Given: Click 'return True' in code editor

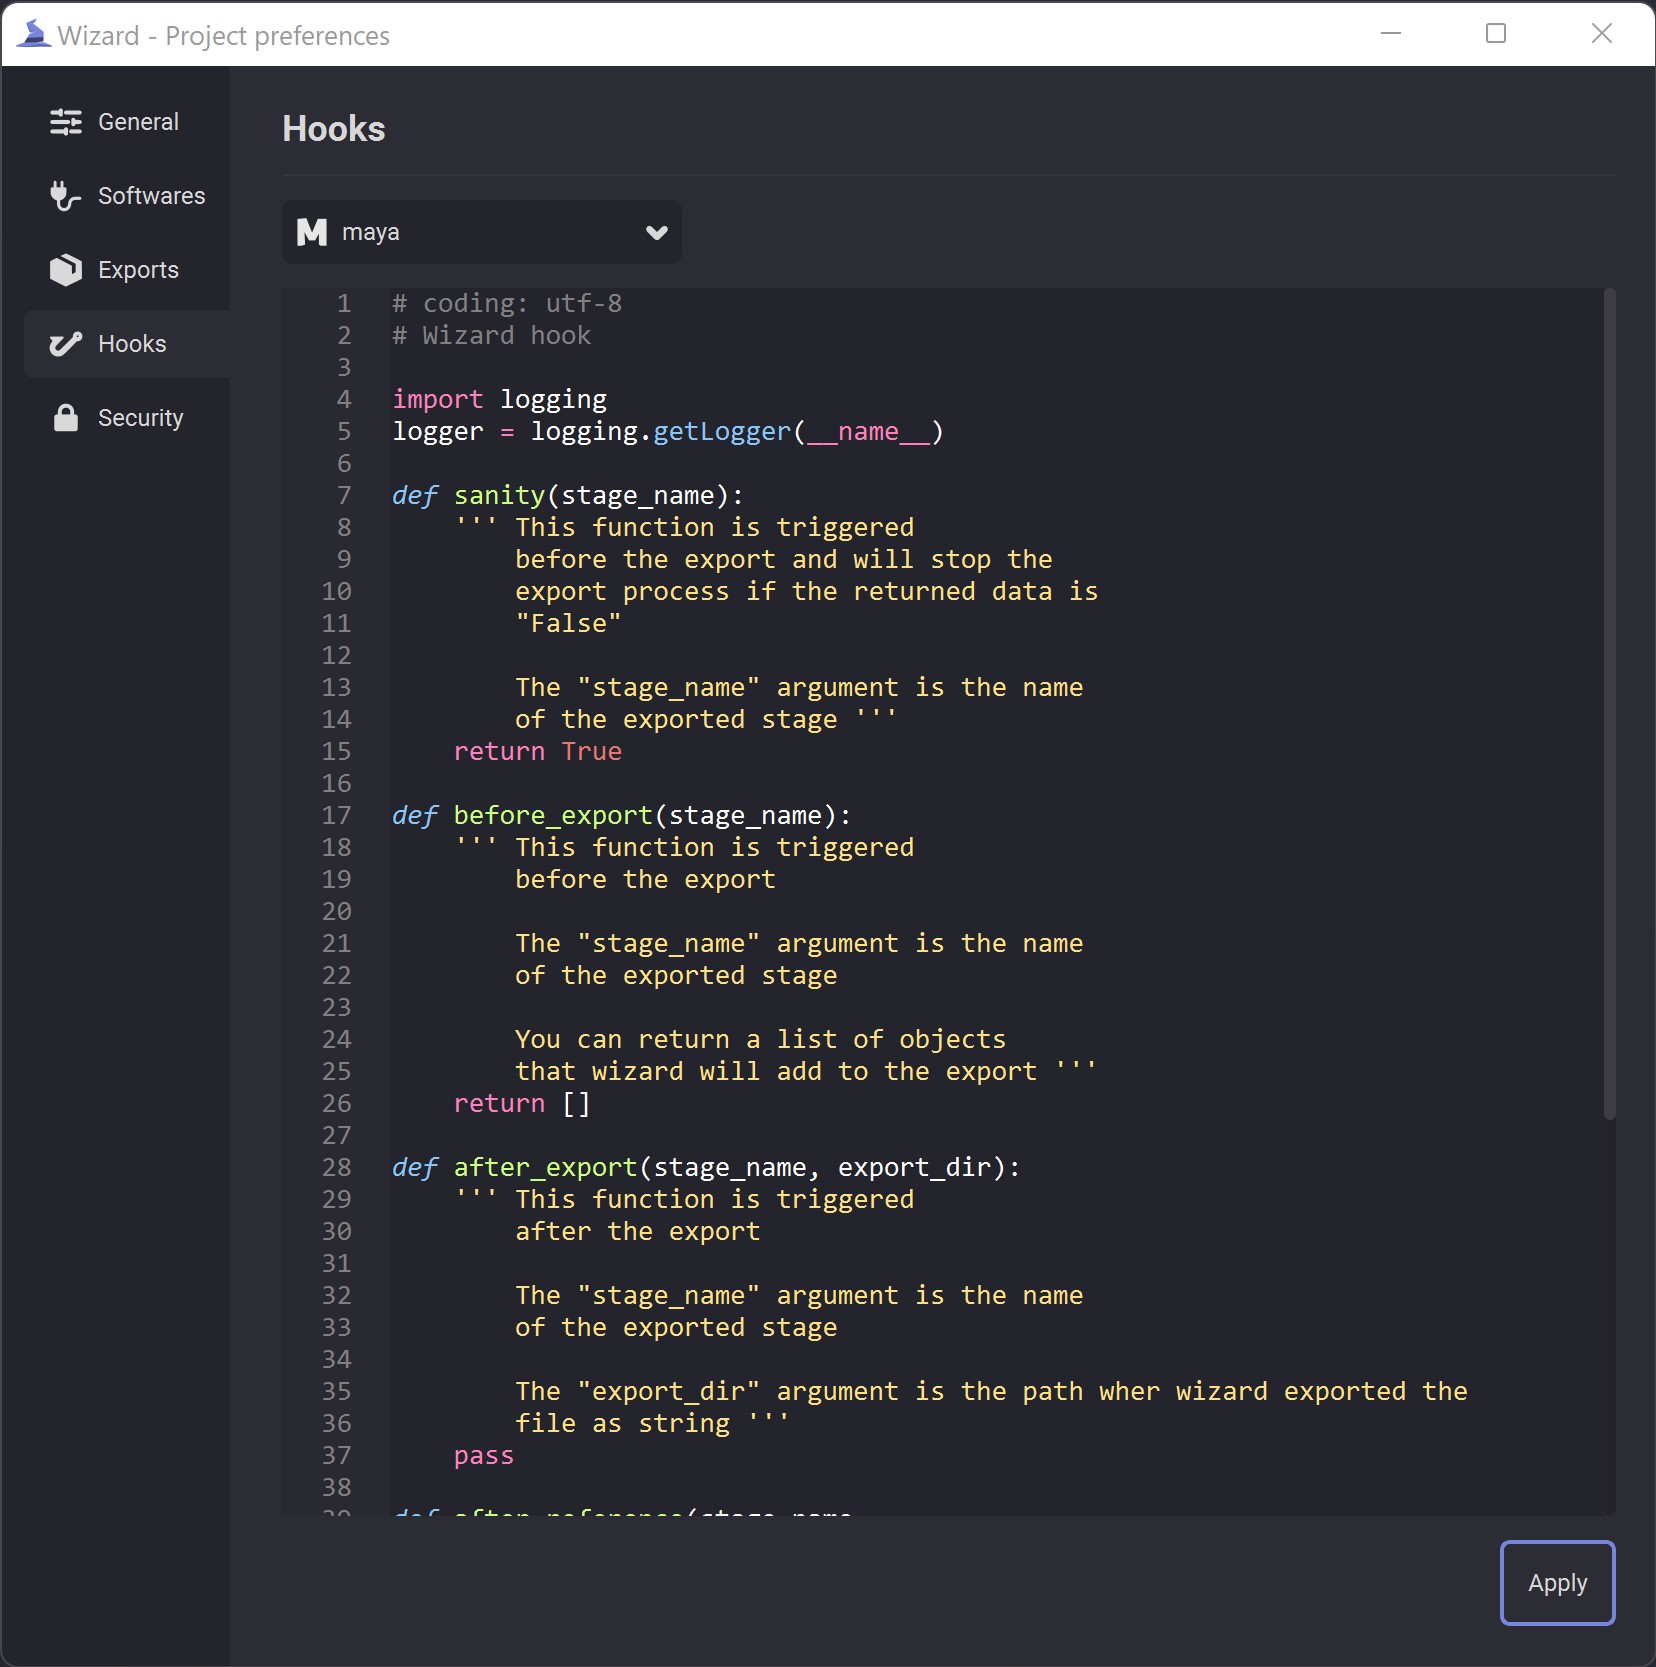Looking at the screenshot, I should (538, 751).
